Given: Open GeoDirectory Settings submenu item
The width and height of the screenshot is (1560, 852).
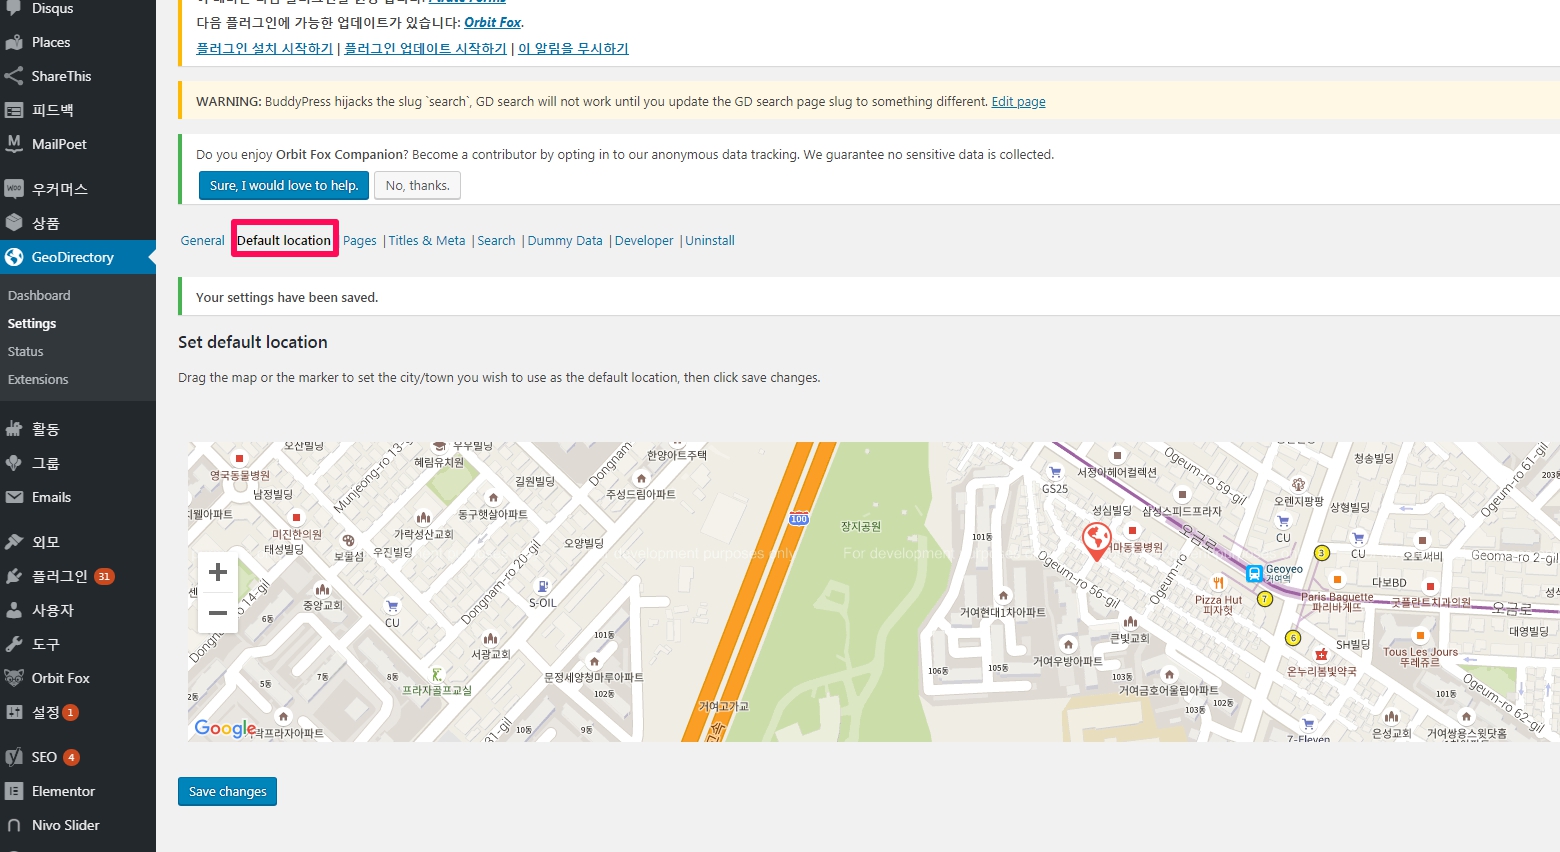Looking at the screenshot, I should click(32, 323).
